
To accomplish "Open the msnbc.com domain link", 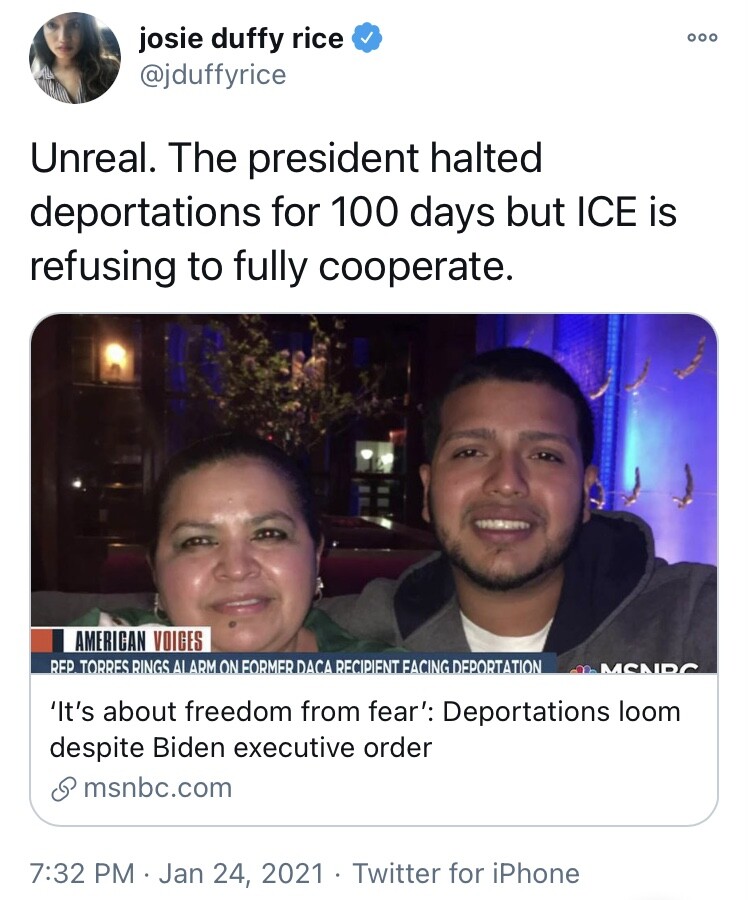I will click(x=158, y=788).
